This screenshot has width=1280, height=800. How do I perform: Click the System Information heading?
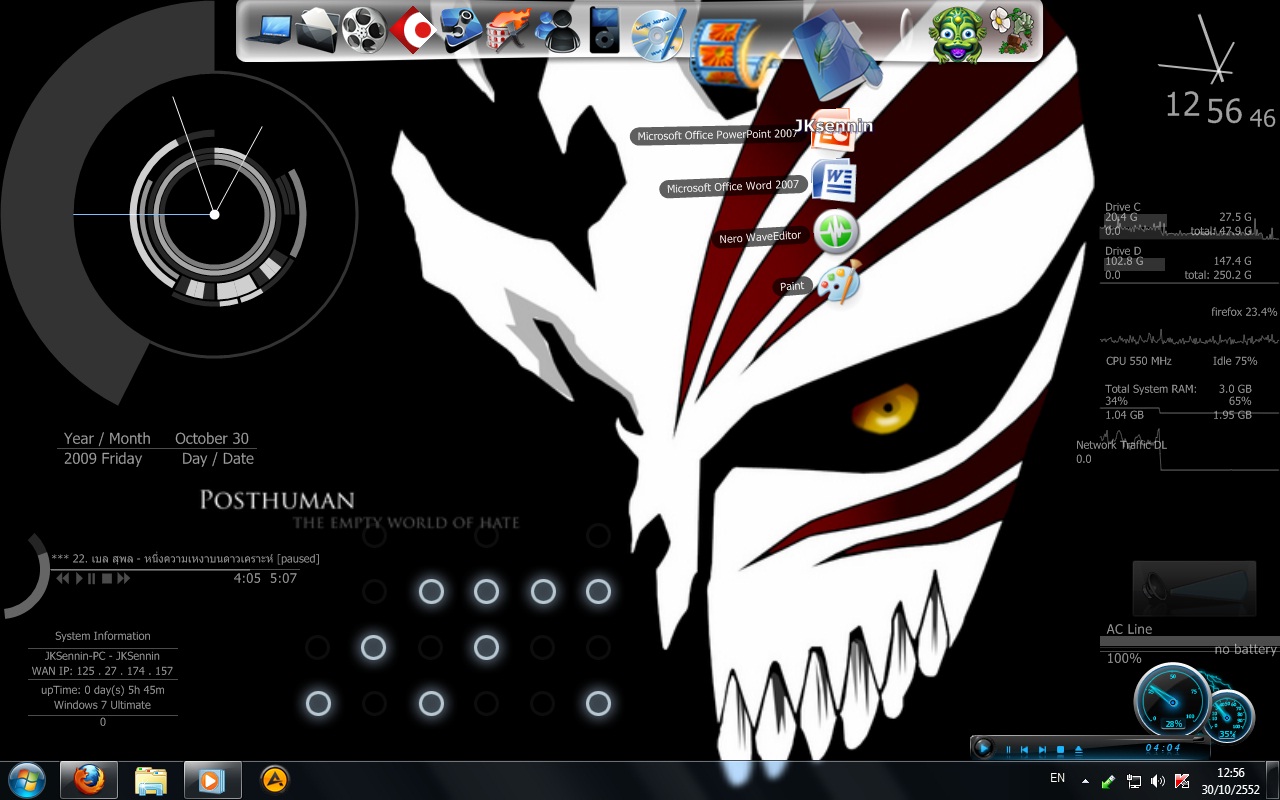click(103, 636)
